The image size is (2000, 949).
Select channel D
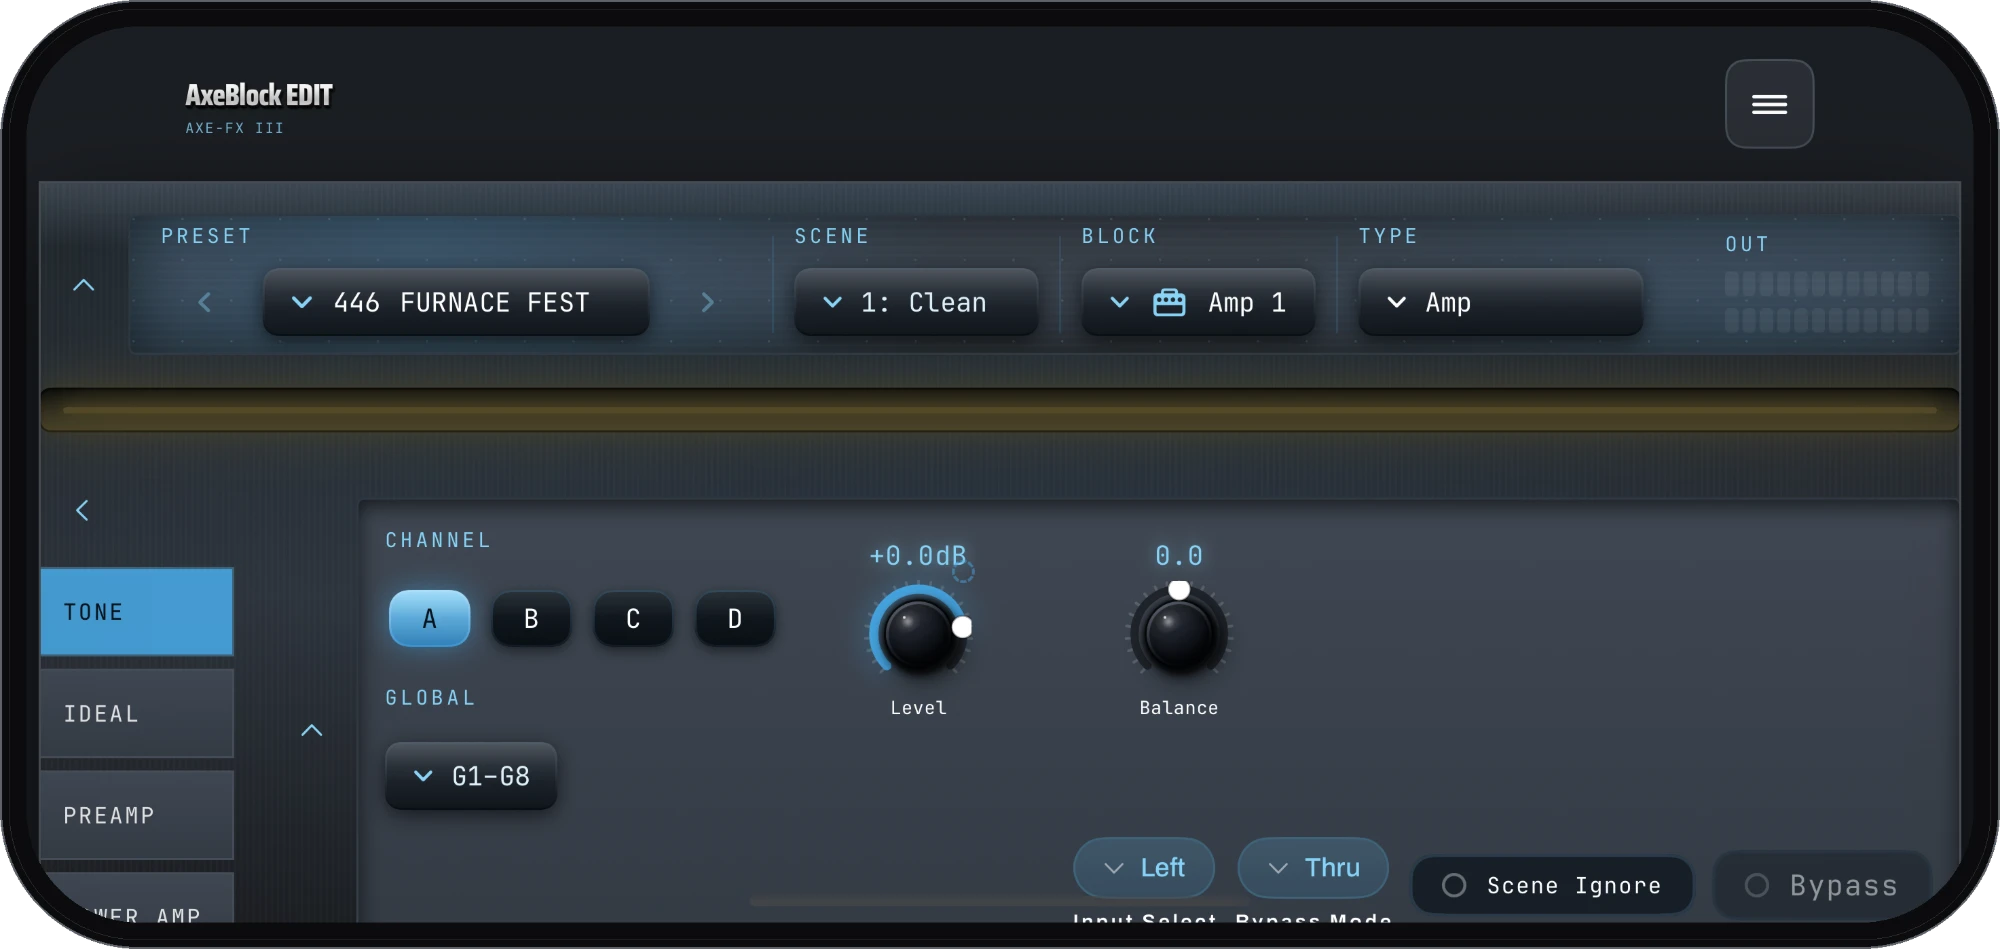coord(735,619)
